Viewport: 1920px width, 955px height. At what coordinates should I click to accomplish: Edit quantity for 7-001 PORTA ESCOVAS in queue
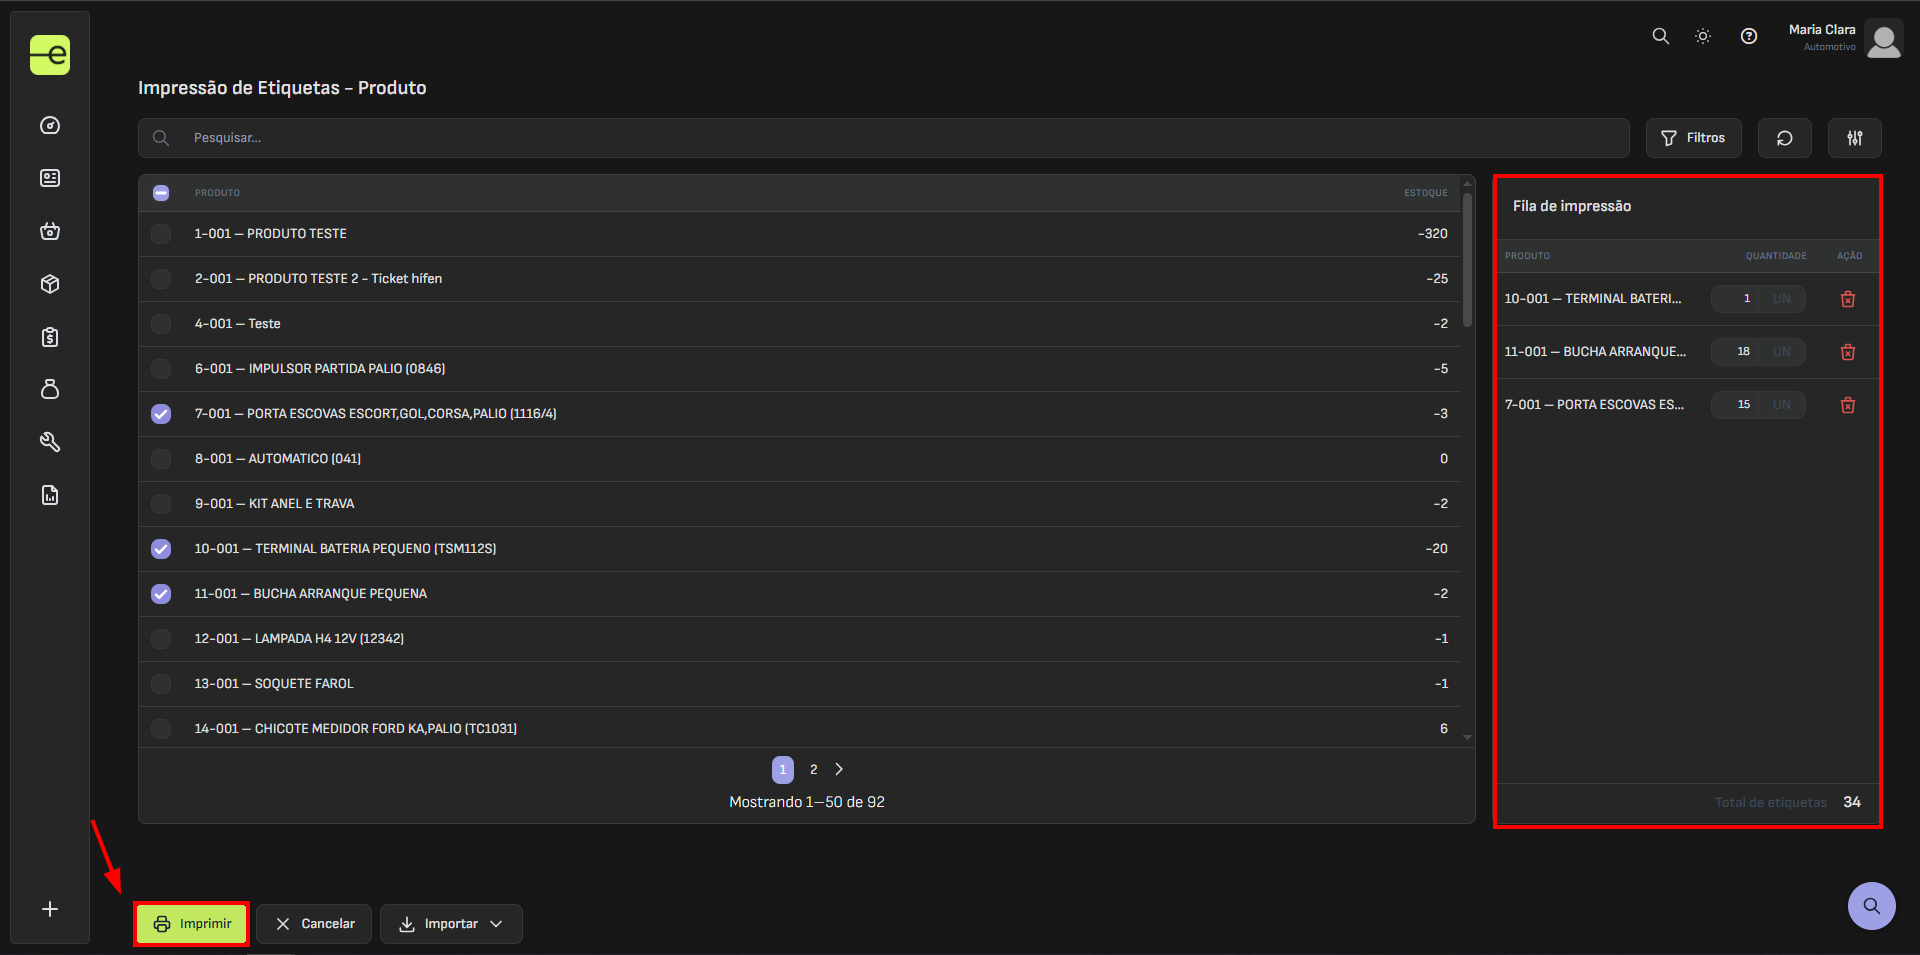click(x=1736, y=405)
